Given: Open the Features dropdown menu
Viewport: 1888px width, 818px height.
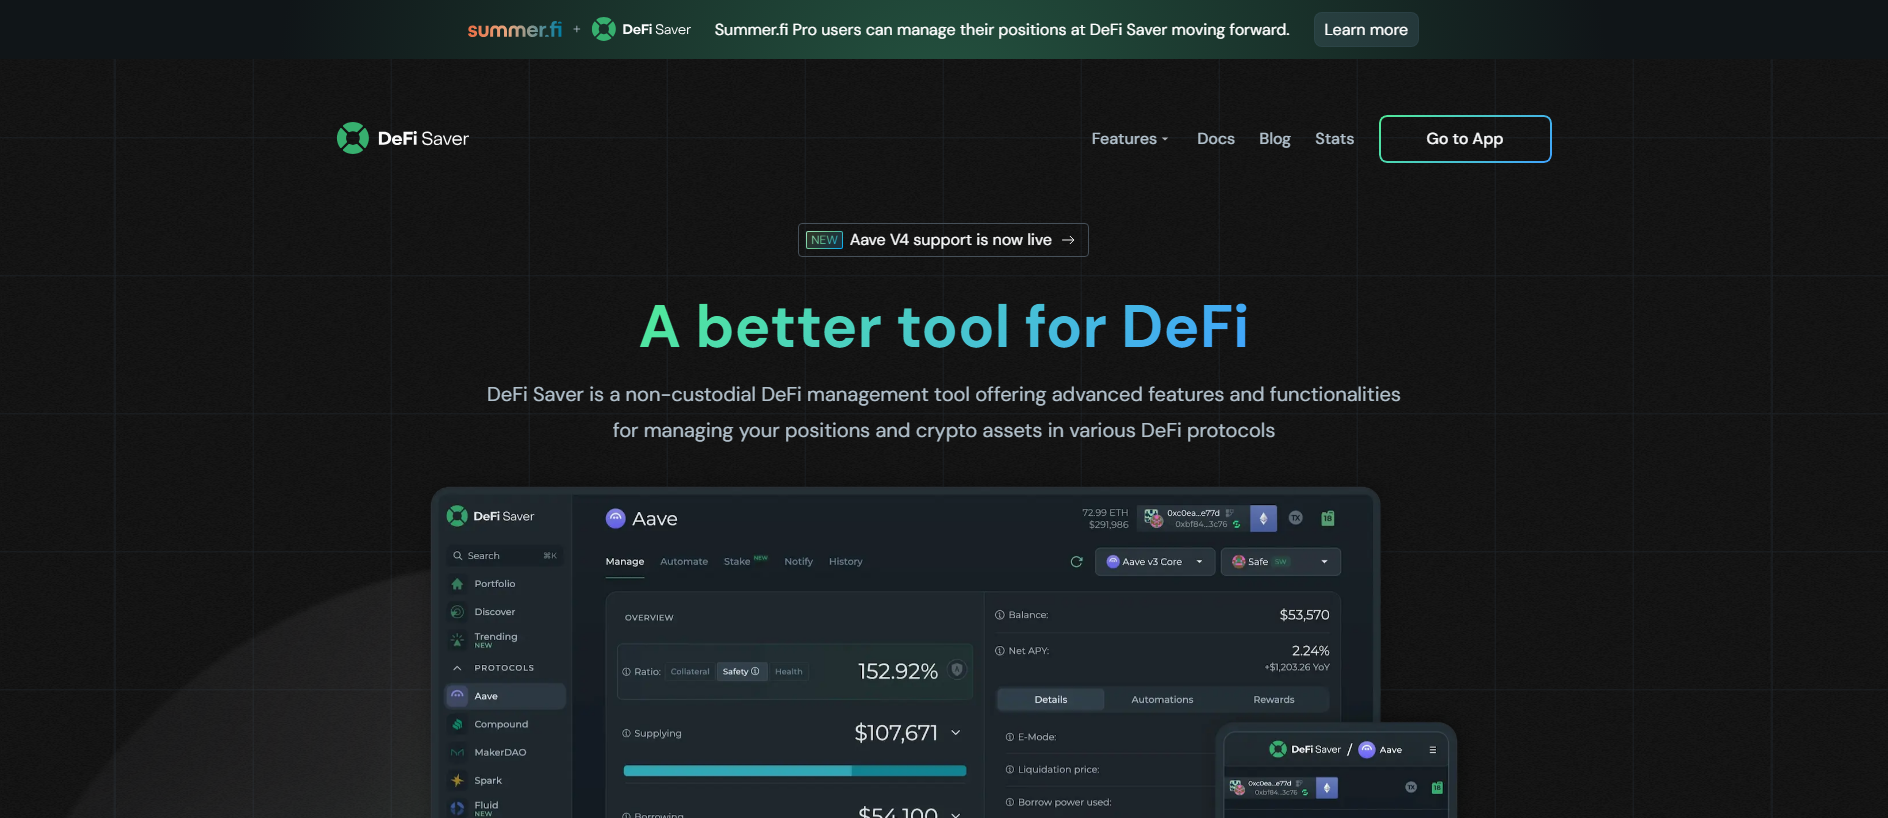Looking at the screenshot, I should click(1130, 139).
